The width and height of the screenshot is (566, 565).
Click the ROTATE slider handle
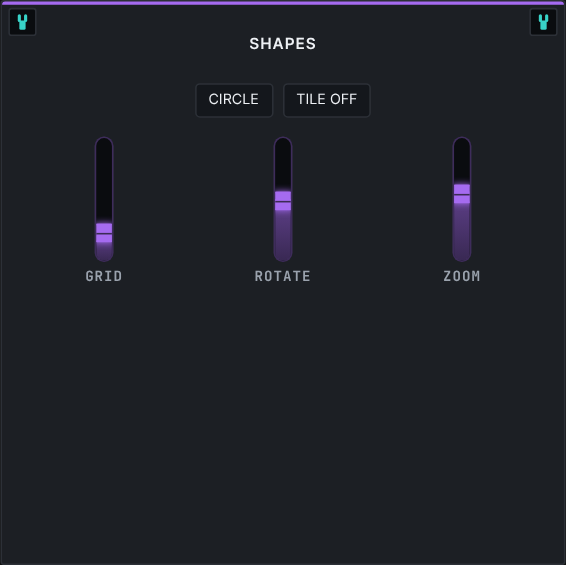point(283,201)
